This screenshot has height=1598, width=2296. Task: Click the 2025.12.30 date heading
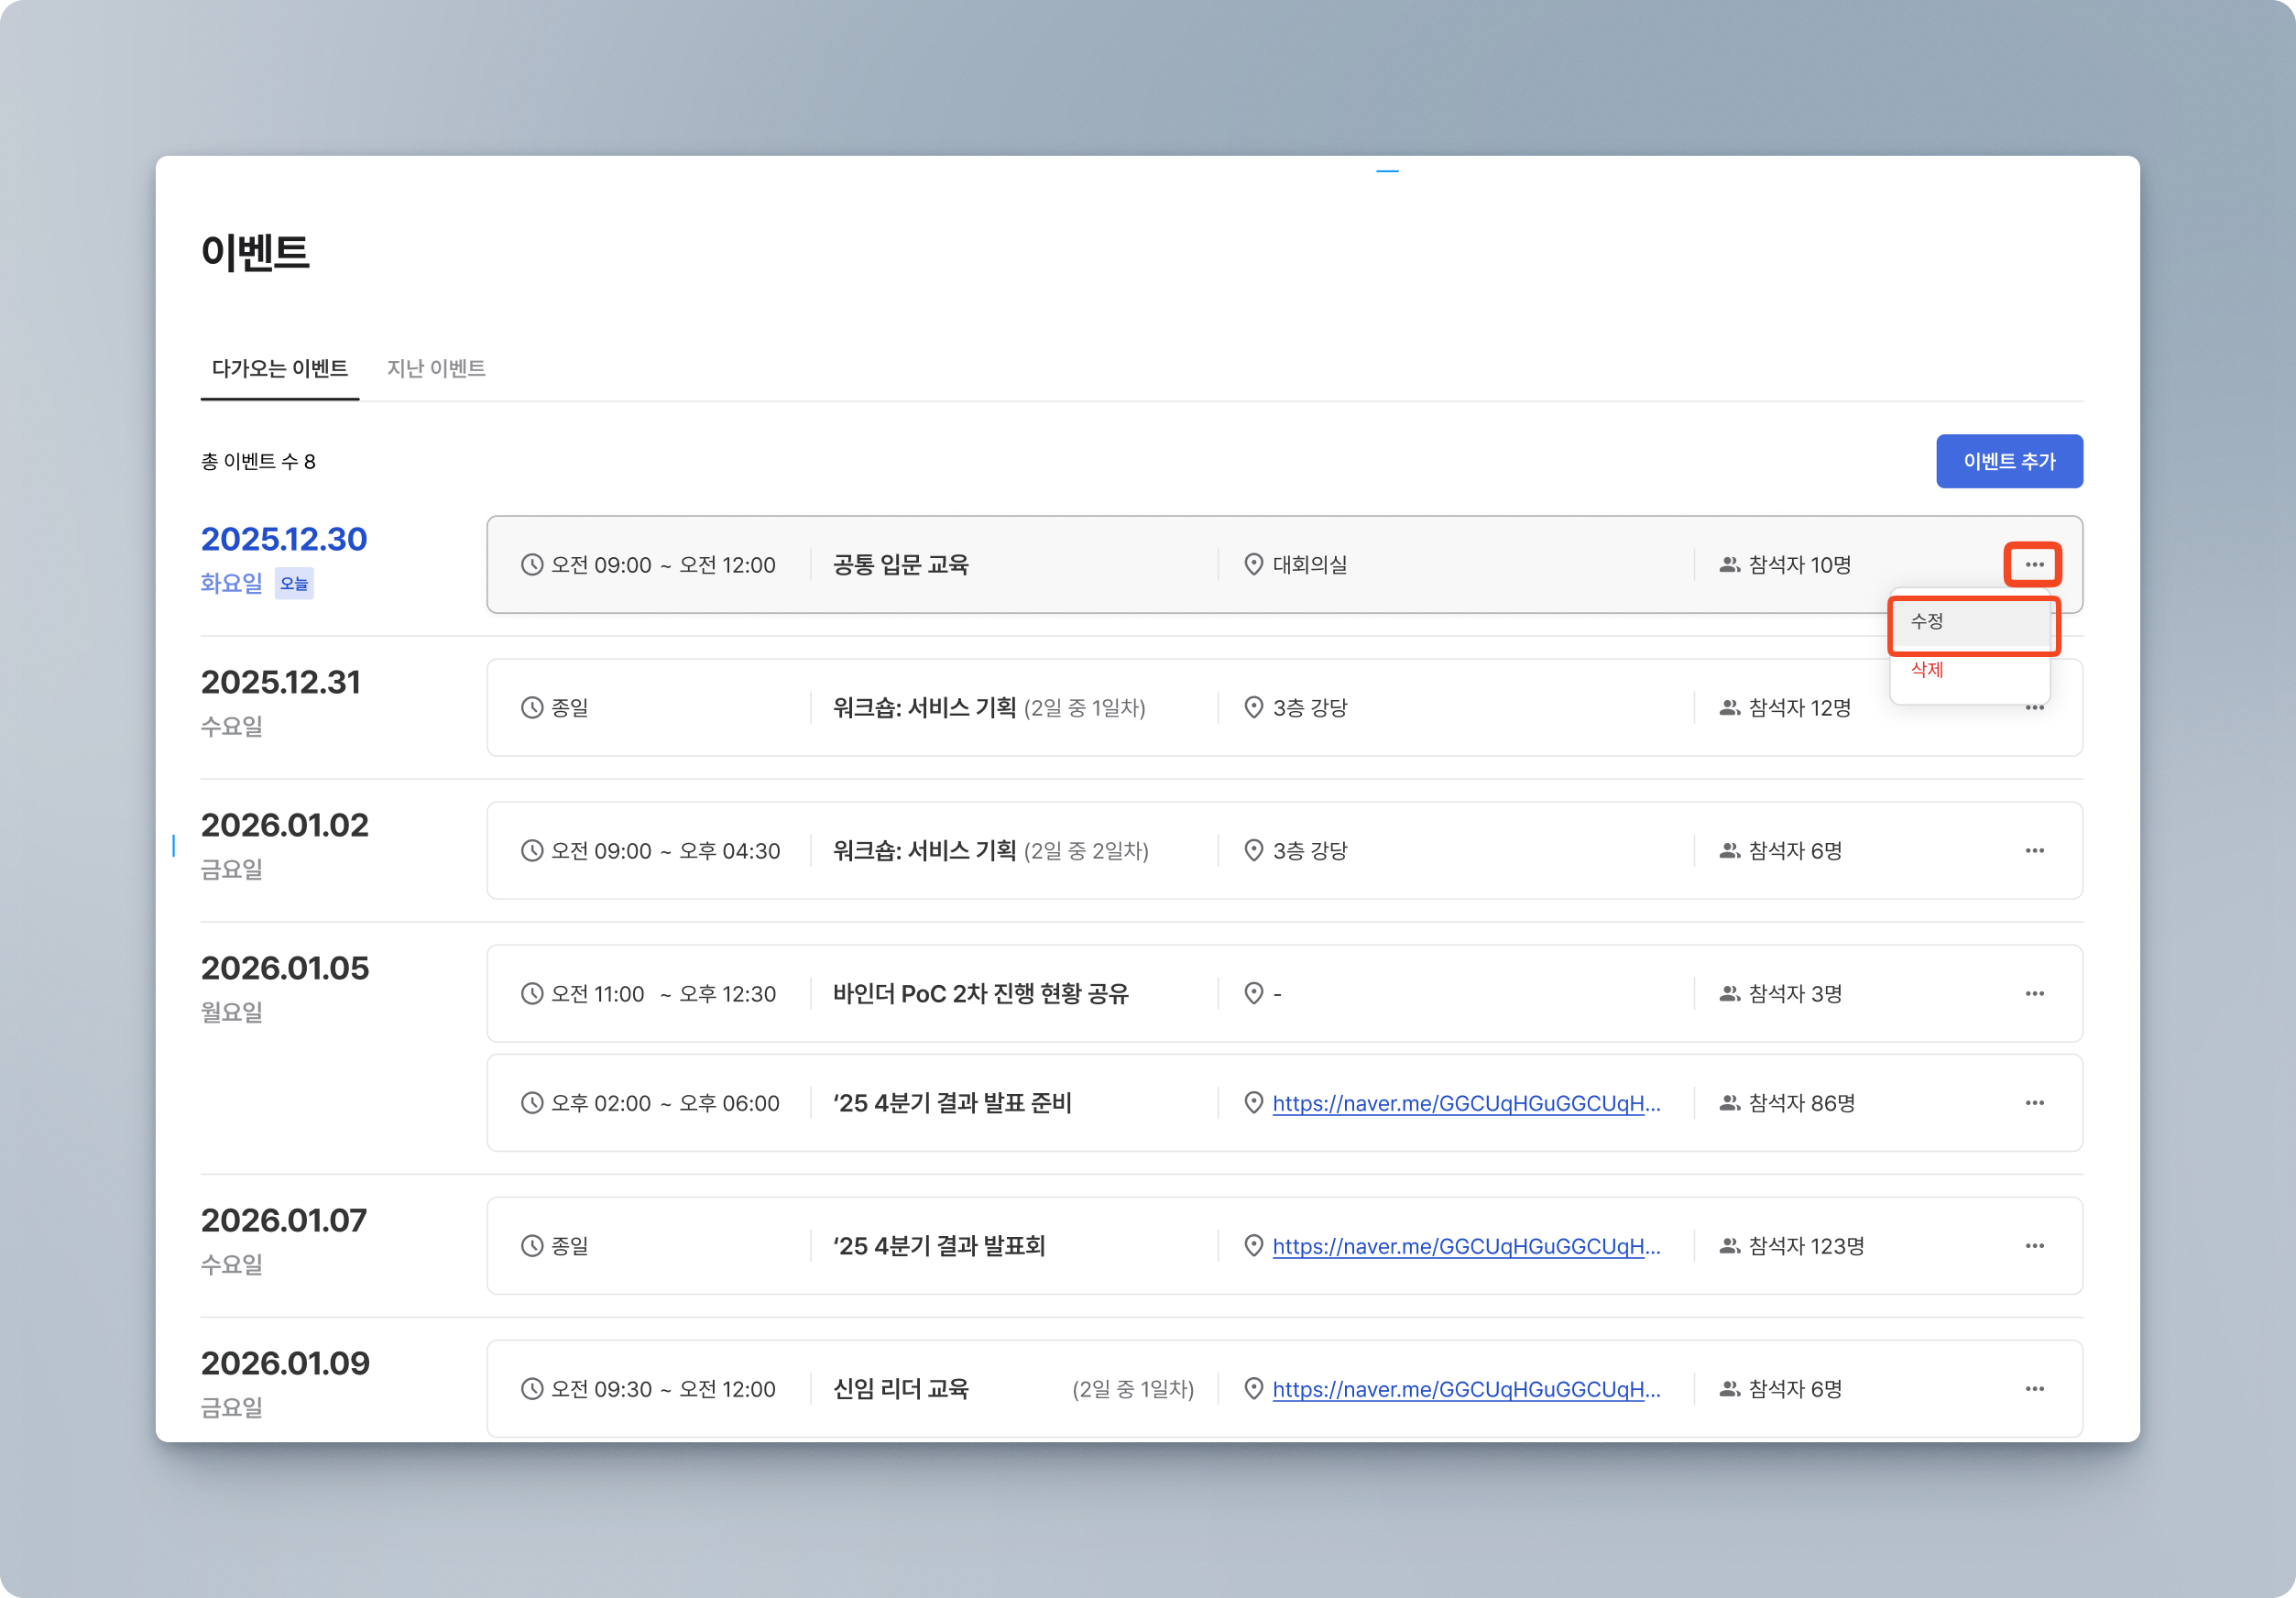click(284, 539)
